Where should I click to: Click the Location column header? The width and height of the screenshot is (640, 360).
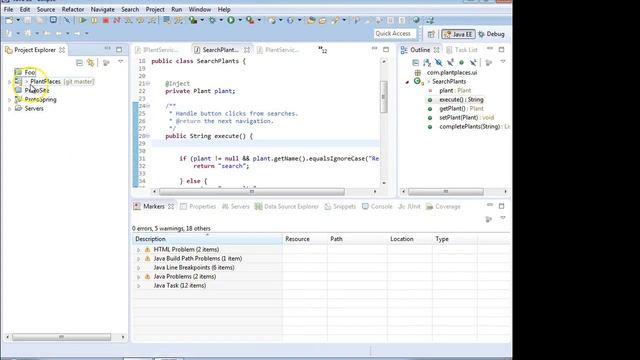pyautogui.click(x=409, y=239)
